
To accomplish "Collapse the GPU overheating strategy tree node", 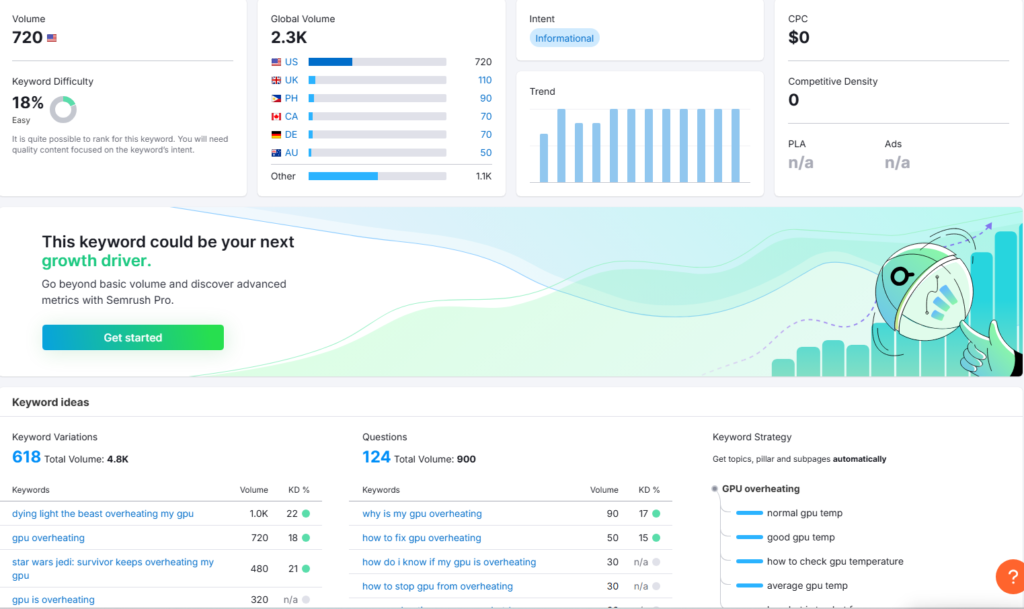I will coord(714,489).
